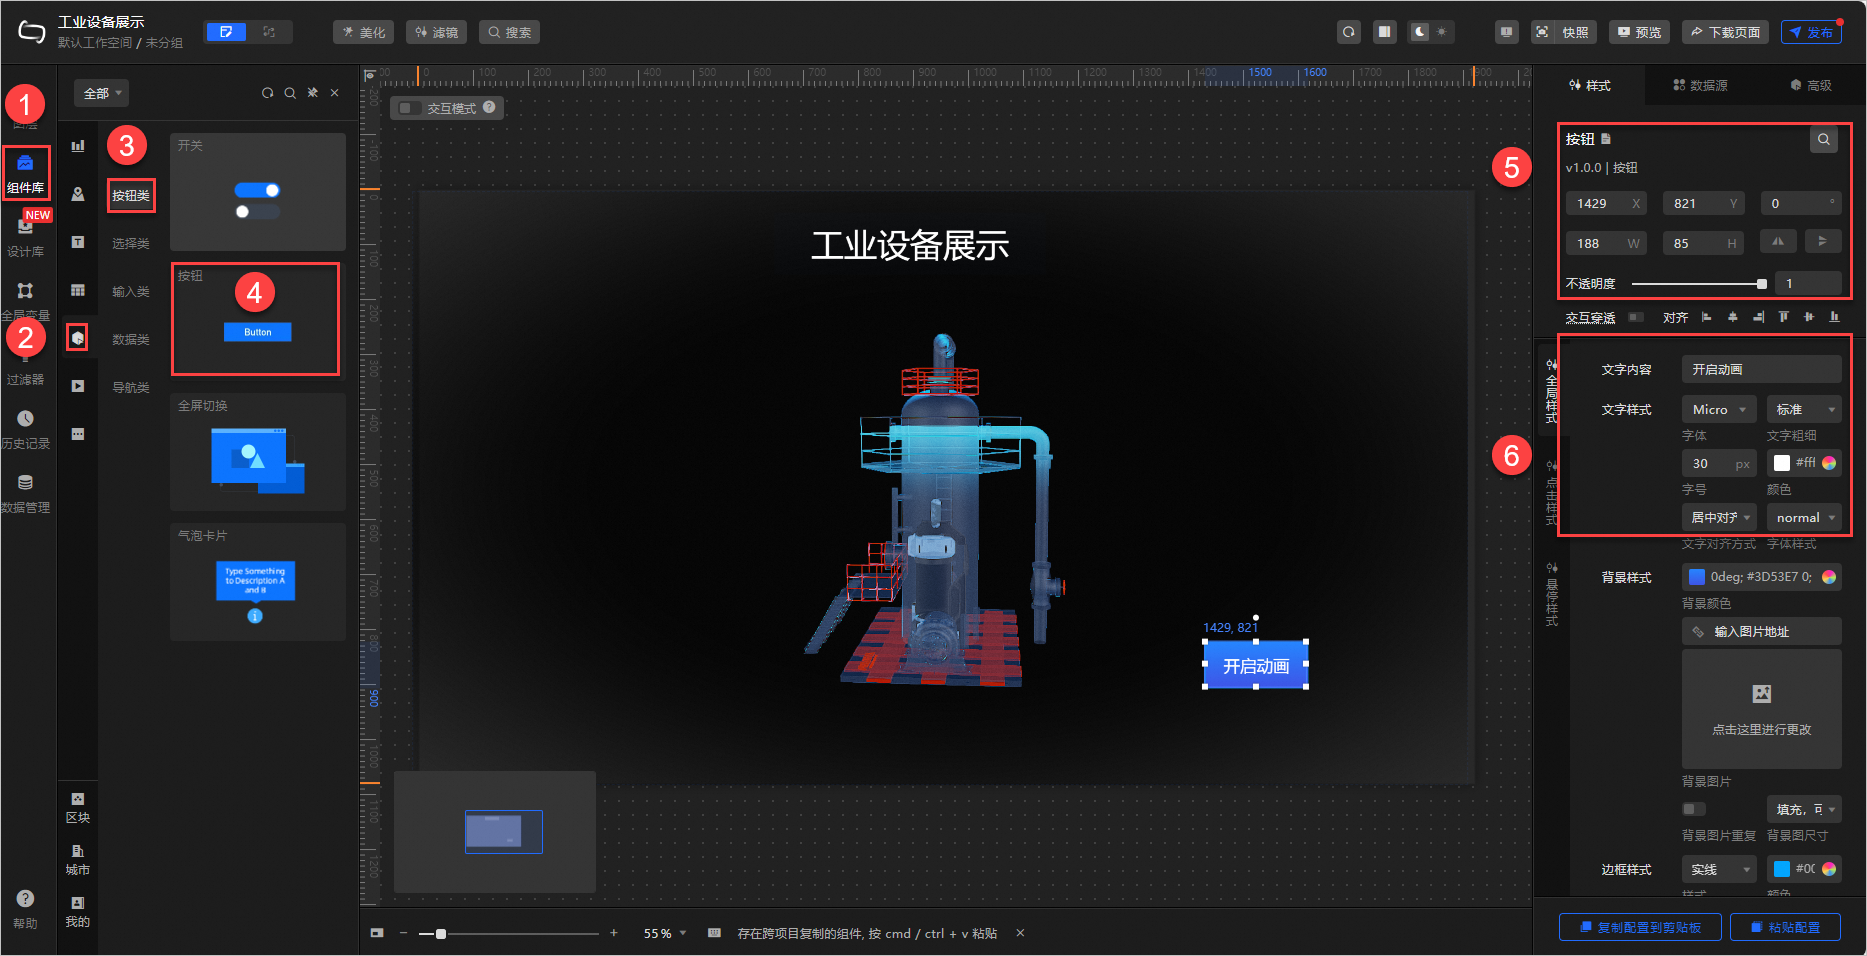Screen dimensions: 1867x956
Task: Align component to horizontal center
Action: point(1733,317)
